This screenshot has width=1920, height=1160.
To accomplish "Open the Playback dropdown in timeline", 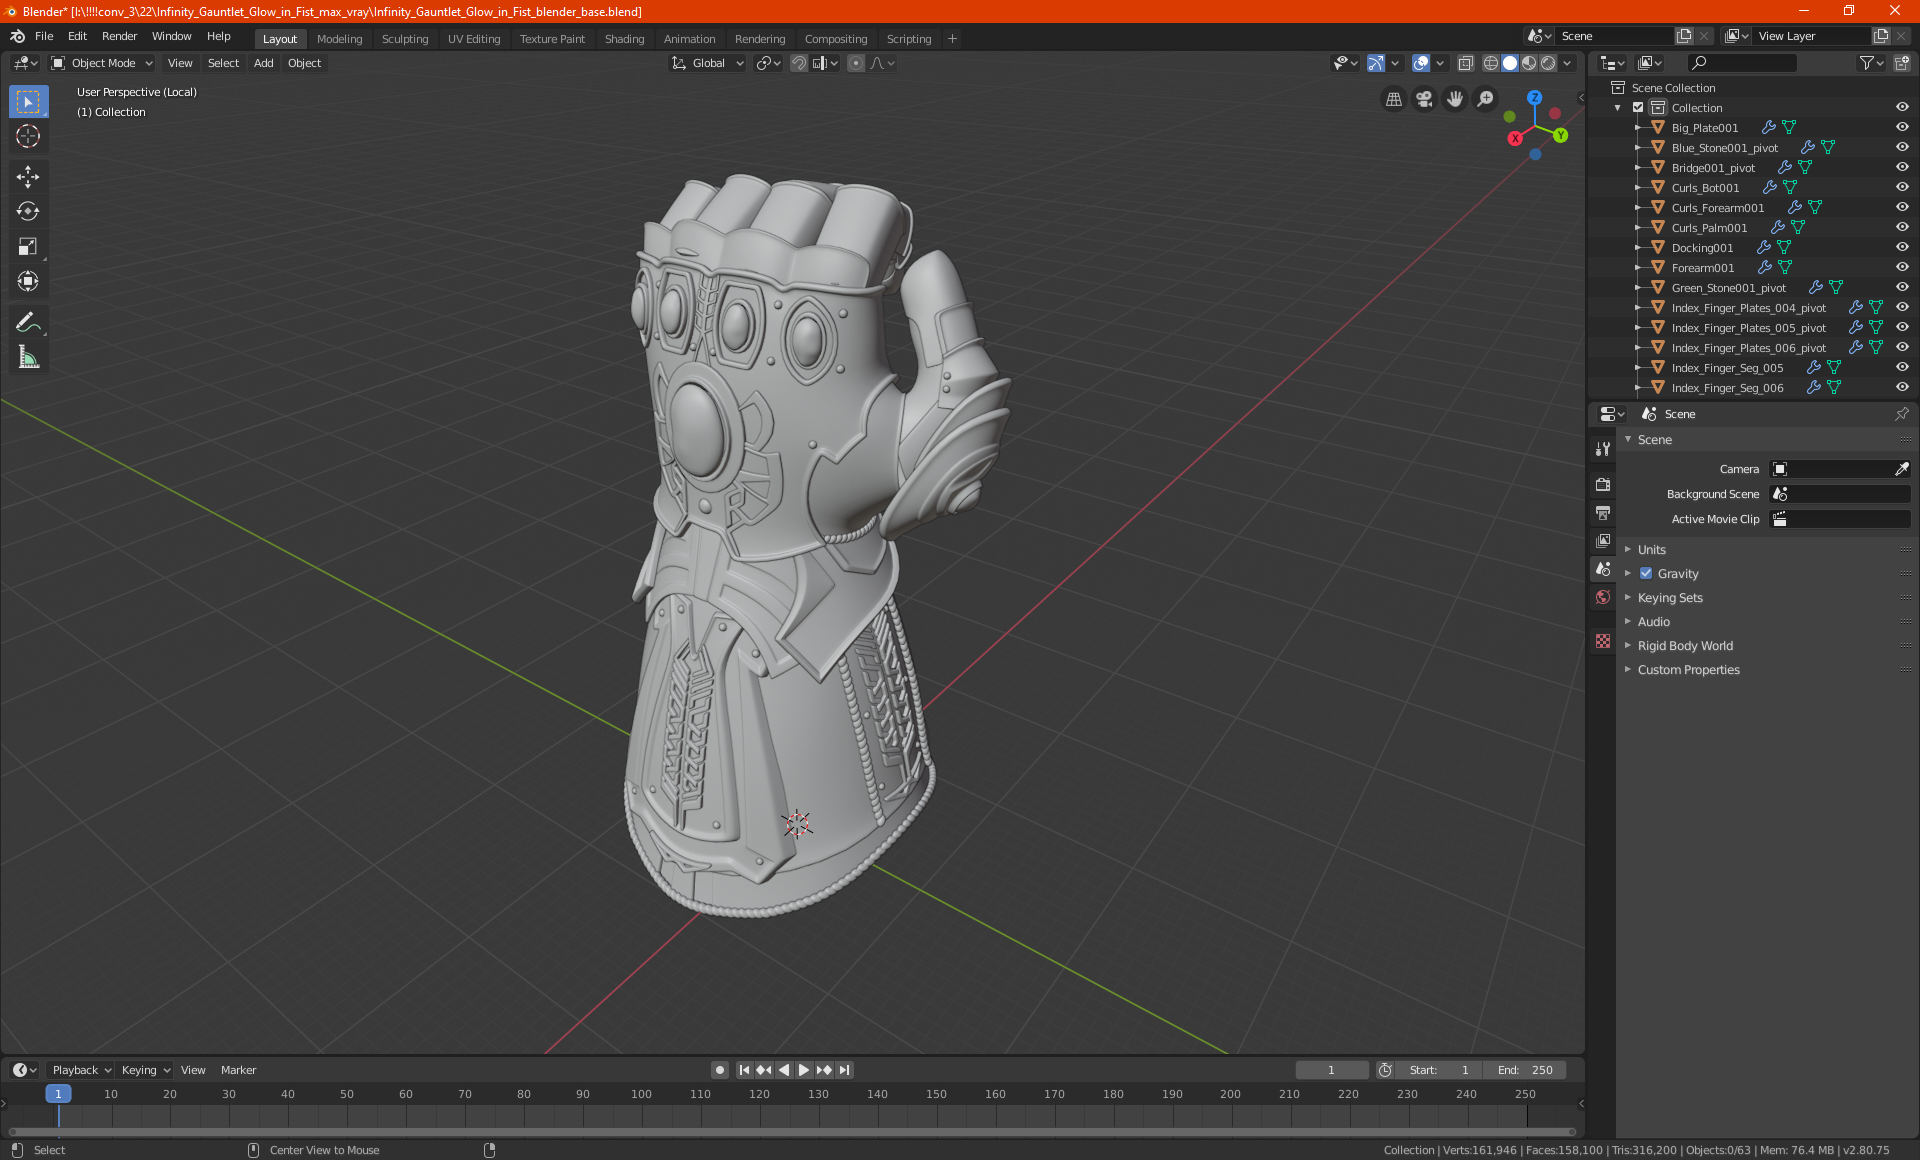I will 81,1070.
